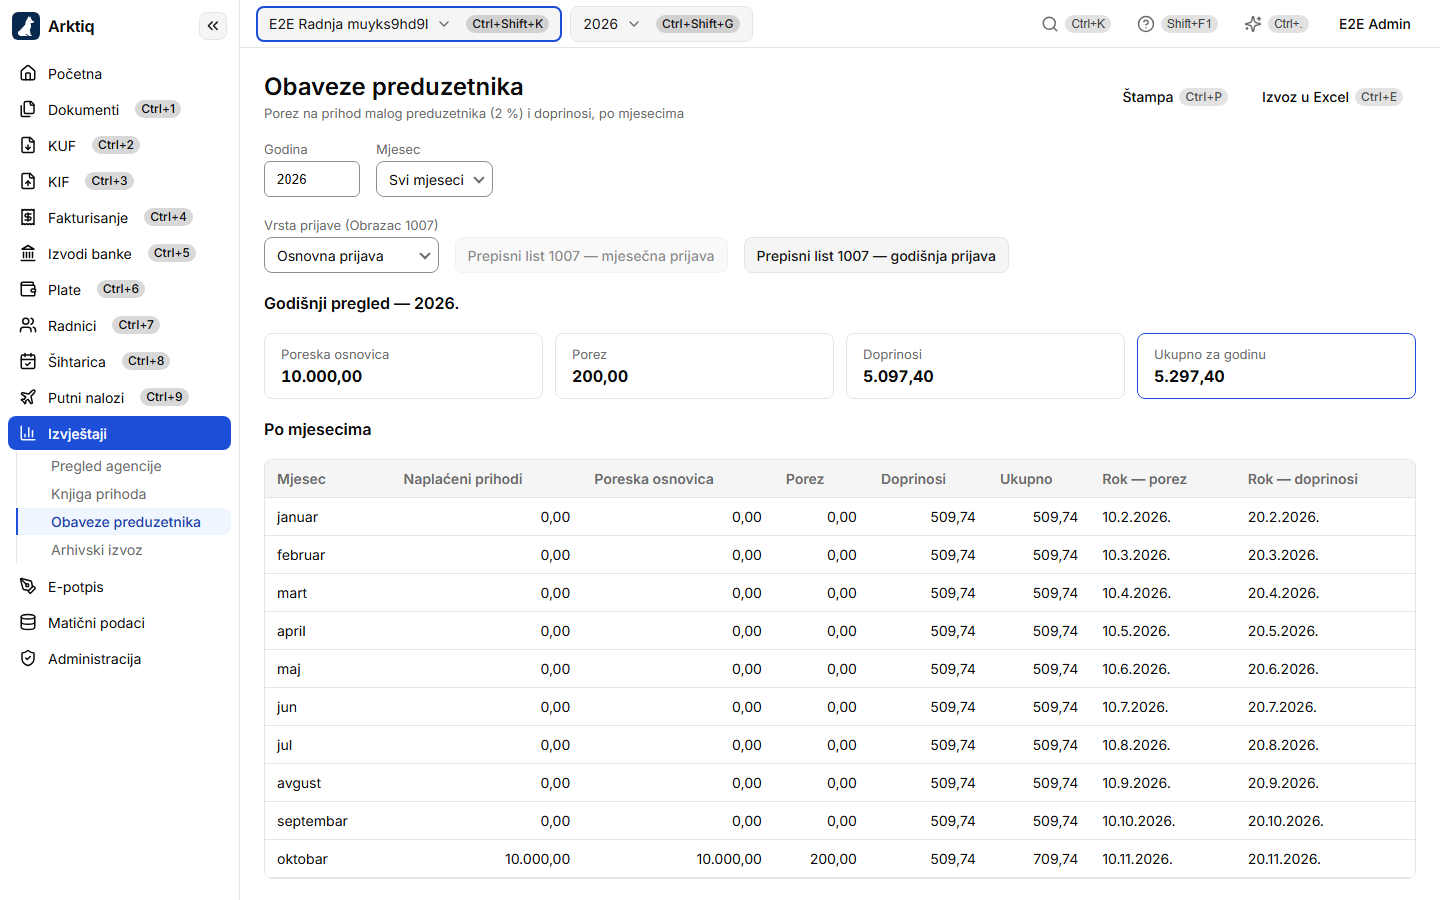Click the Štampa print button
The height and width of the screenshot is (900, 1440).
(x=1174, y=97)
